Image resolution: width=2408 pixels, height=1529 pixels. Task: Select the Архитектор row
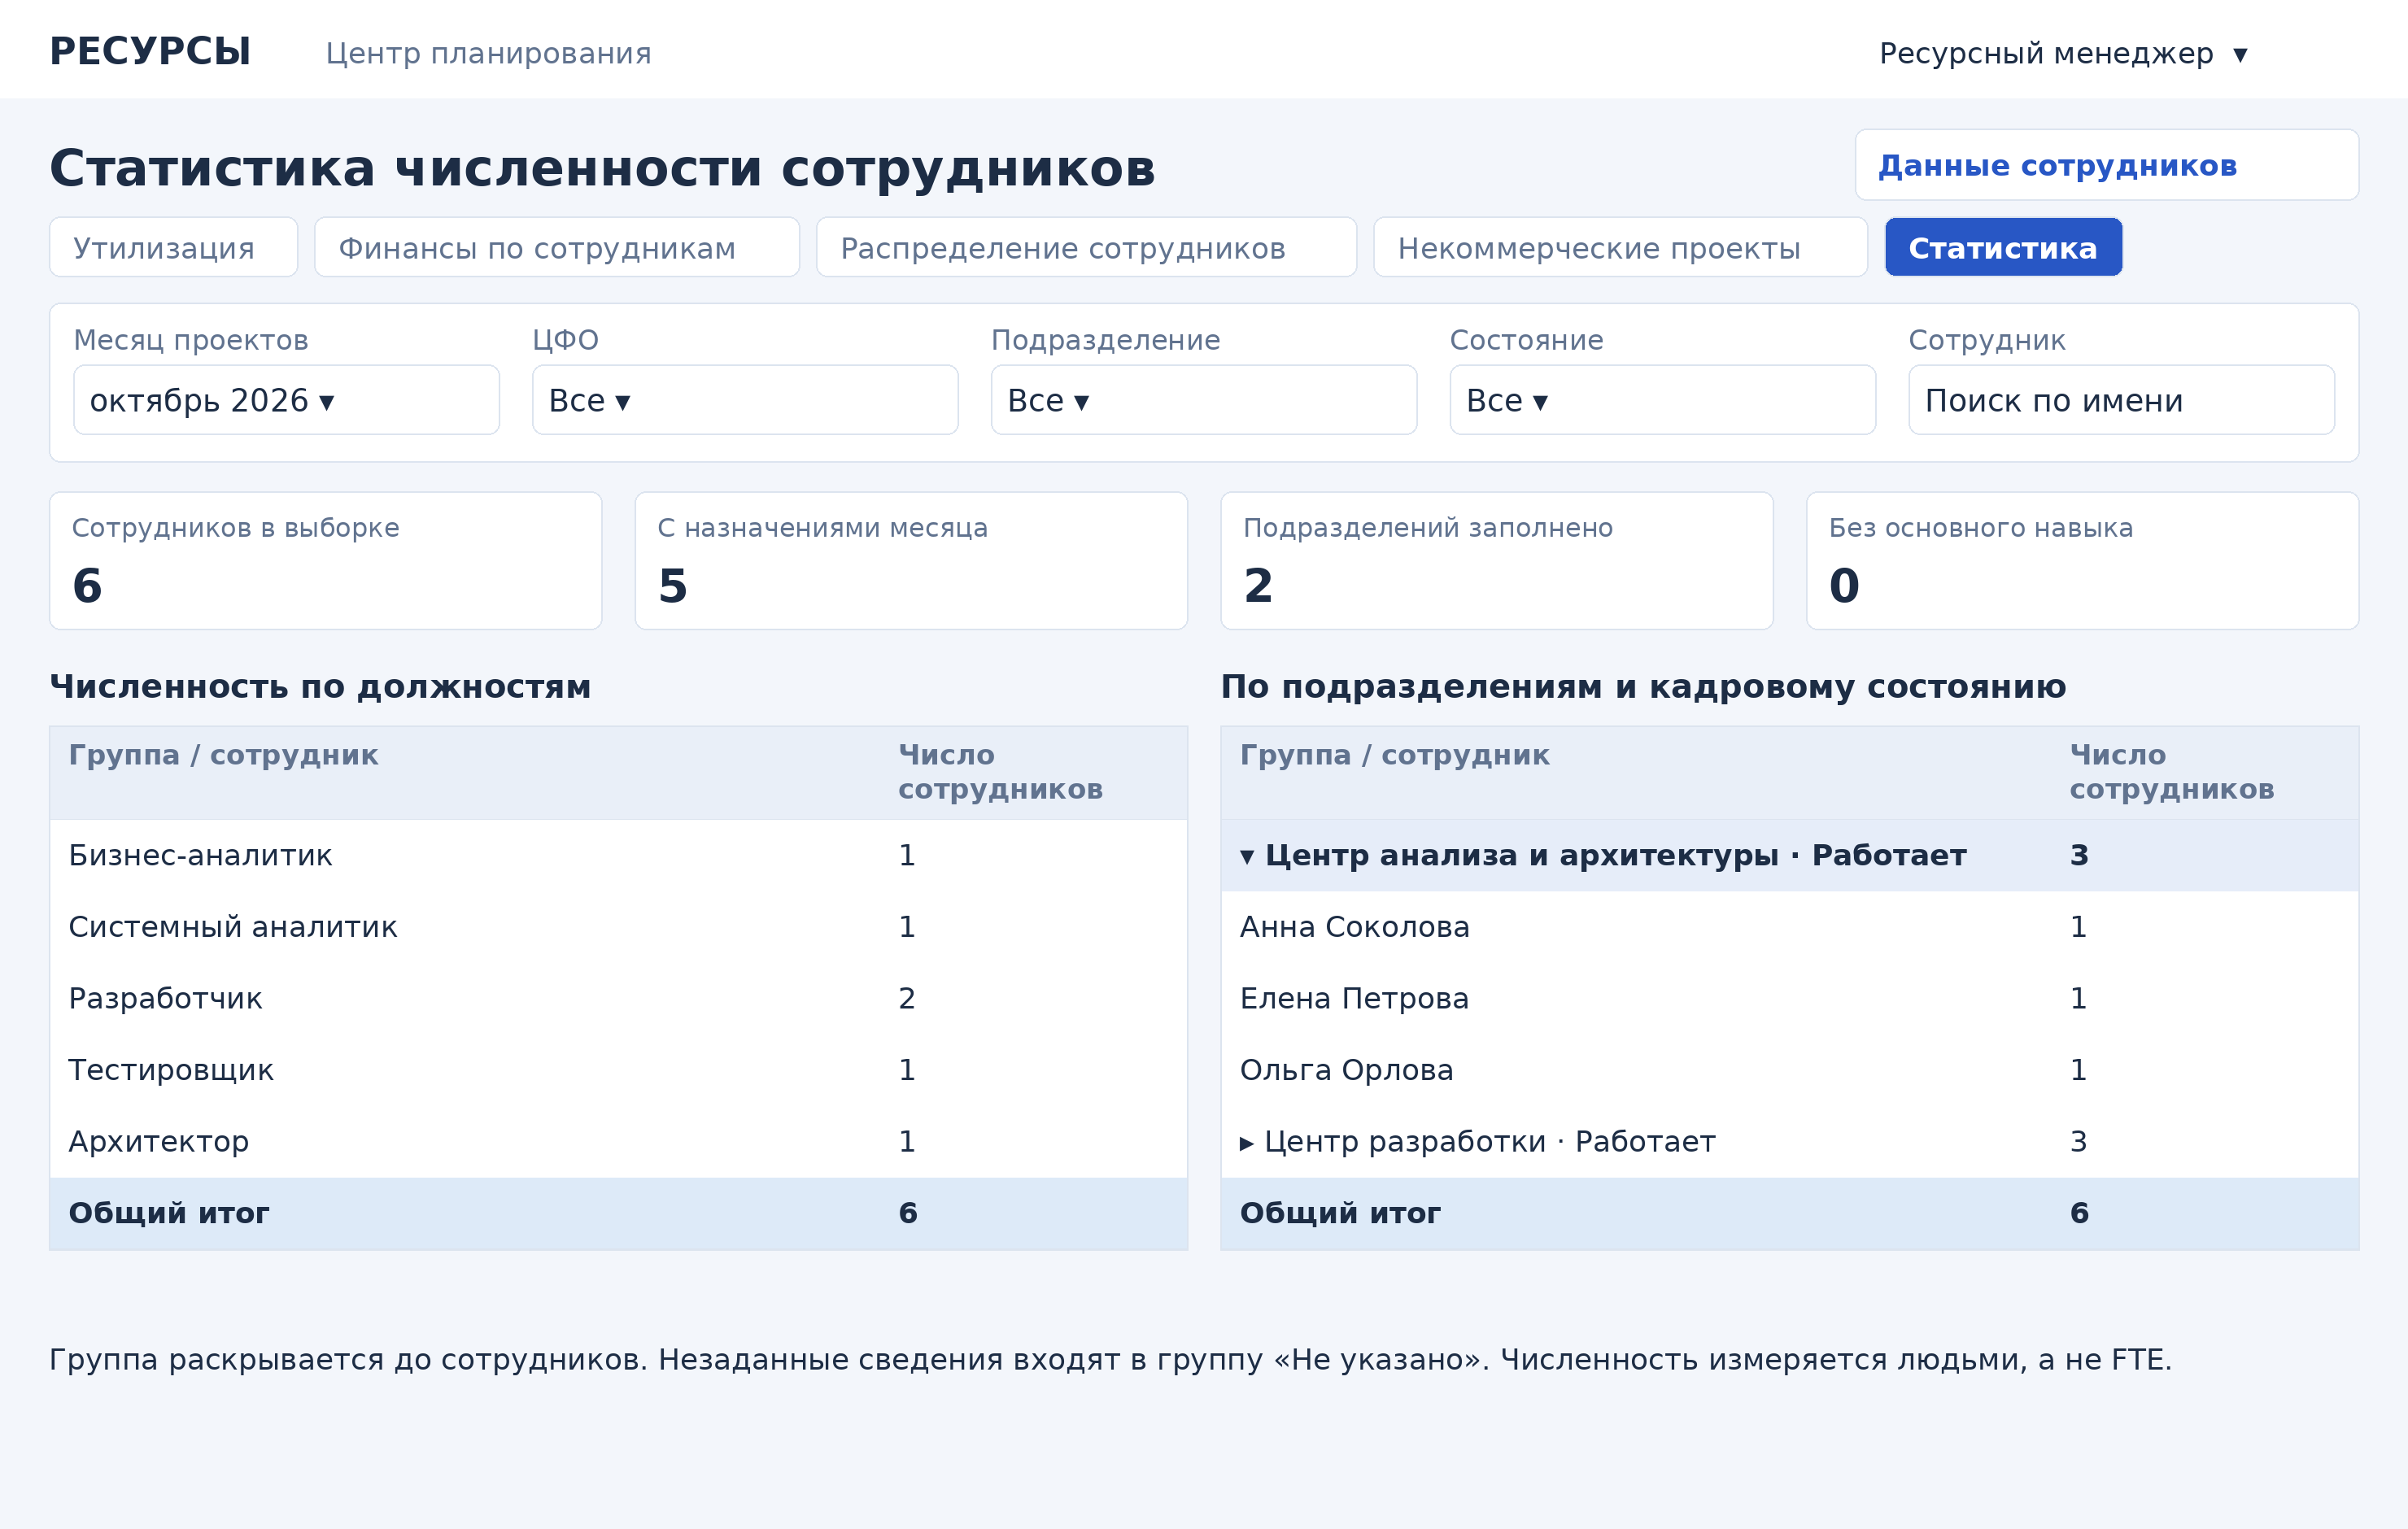(x=618, y=1141)
